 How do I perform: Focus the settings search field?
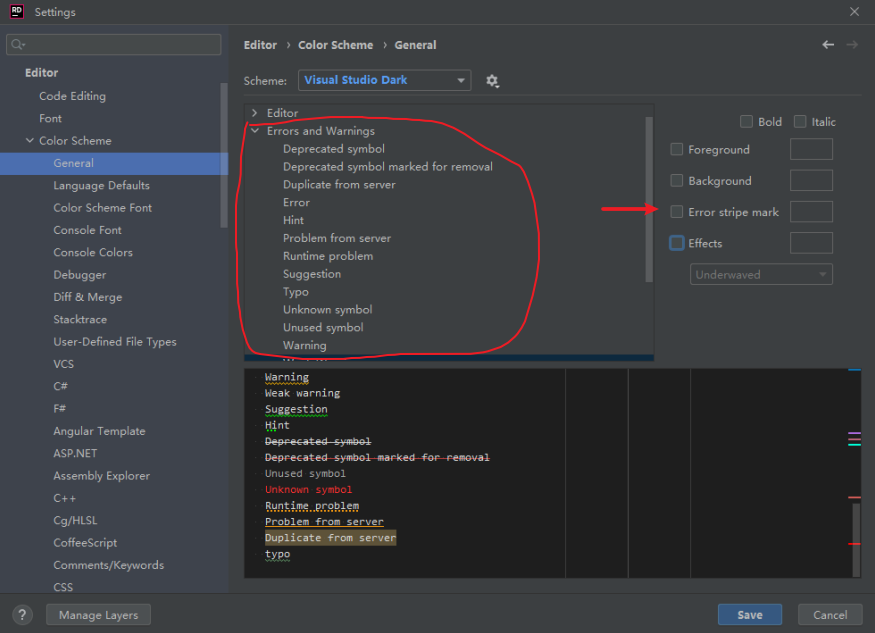114,44
